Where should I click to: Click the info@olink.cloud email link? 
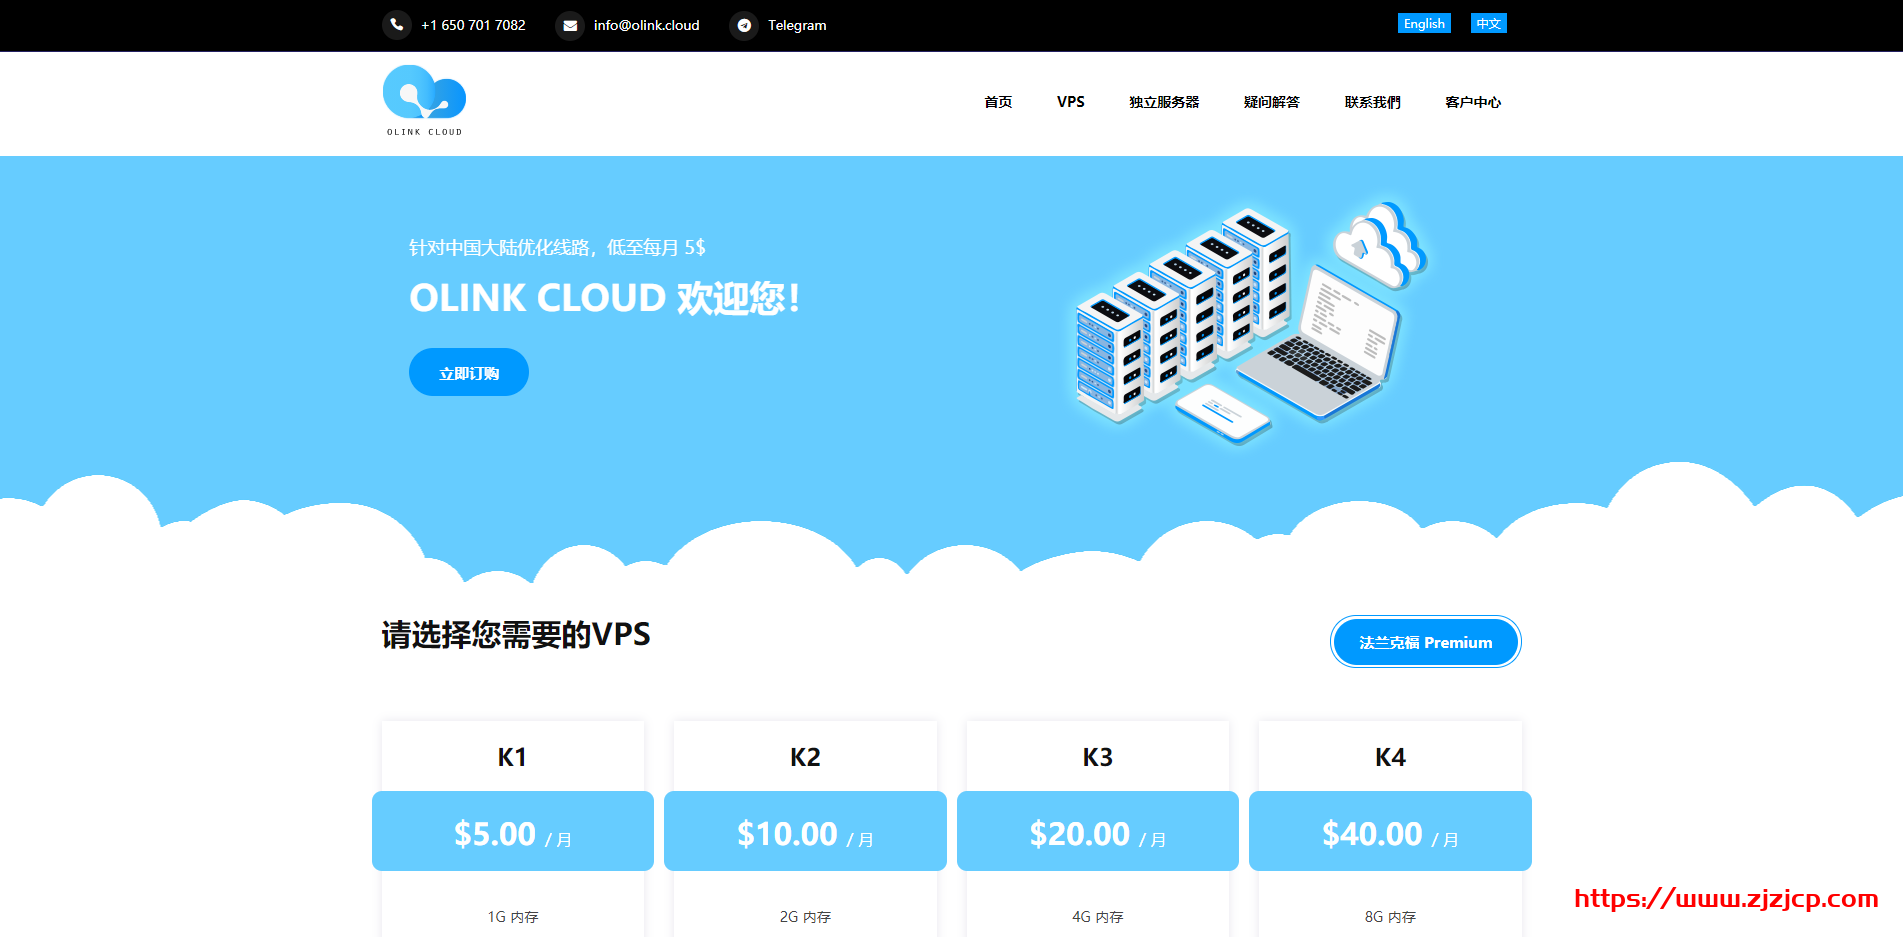(646, 25)
